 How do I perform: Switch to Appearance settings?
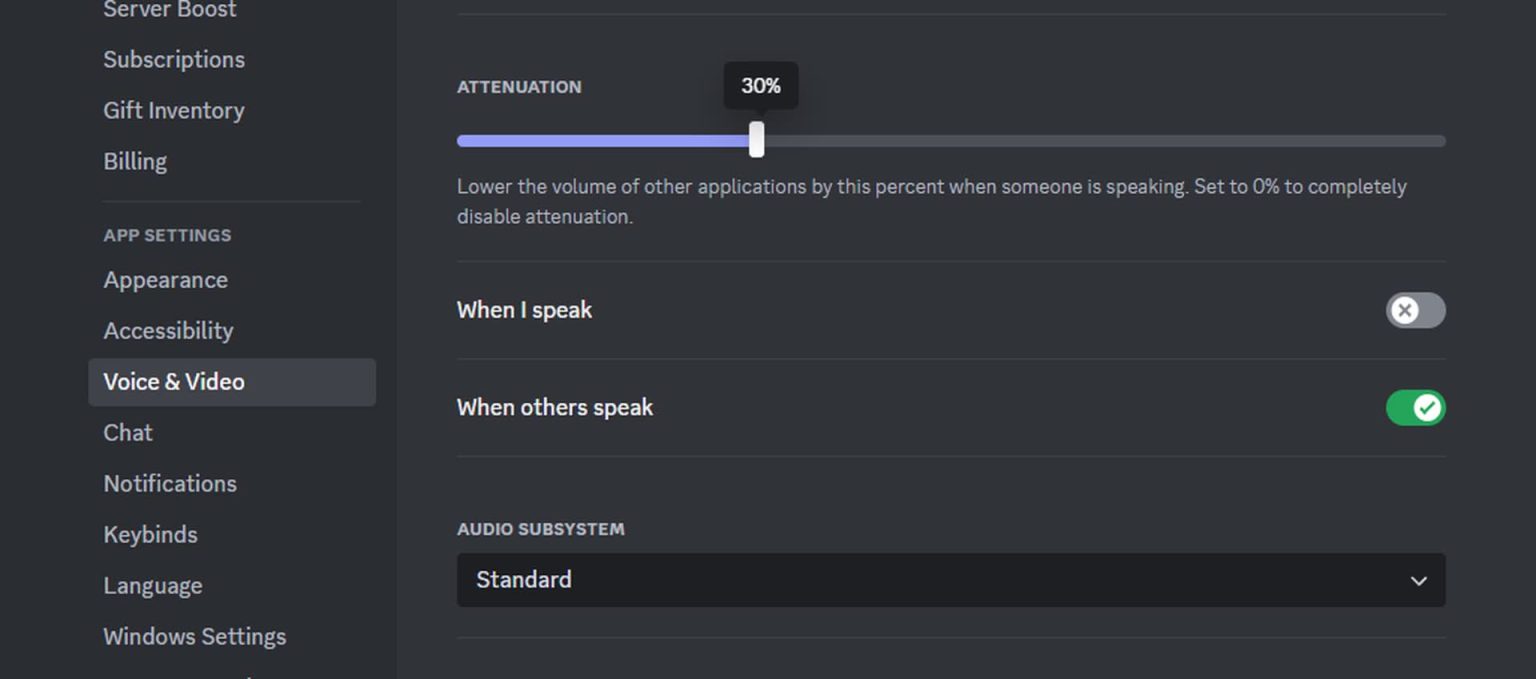[x=166, y=280]
